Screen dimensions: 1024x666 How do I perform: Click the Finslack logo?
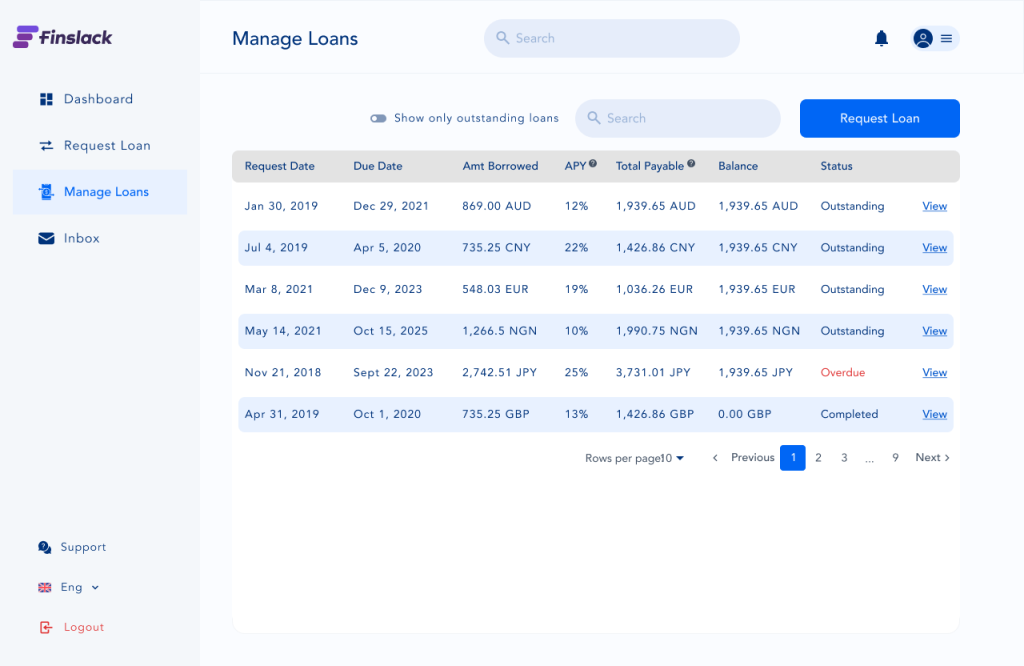tap(62, 36)
